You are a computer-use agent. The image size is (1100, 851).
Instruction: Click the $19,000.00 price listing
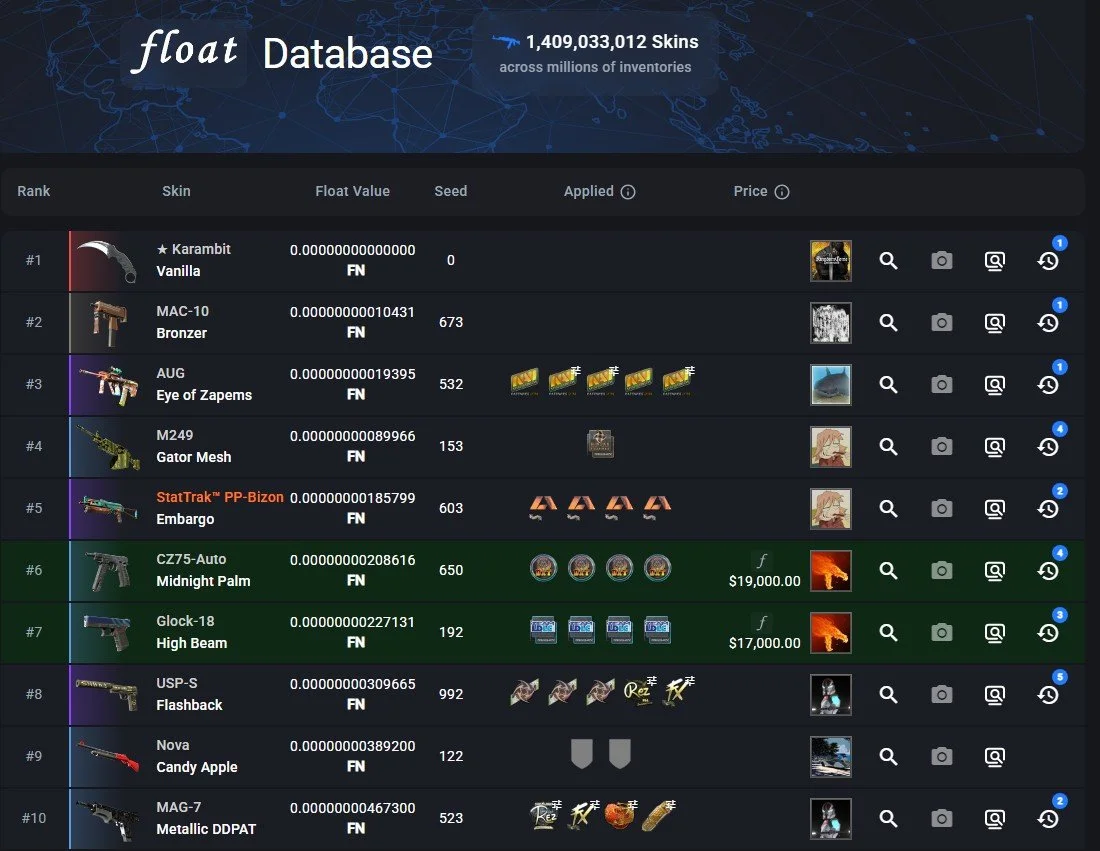pos(764,581)
